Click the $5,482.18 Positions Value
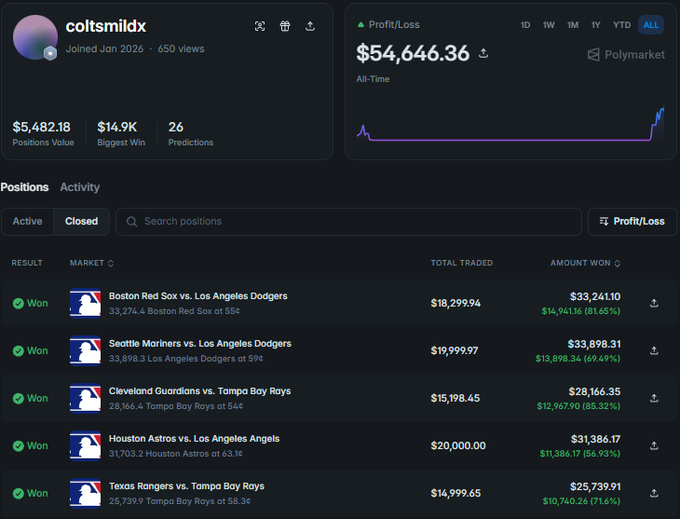Image resolution: width=680 pixels, height=519 pixels. point(42,127)
